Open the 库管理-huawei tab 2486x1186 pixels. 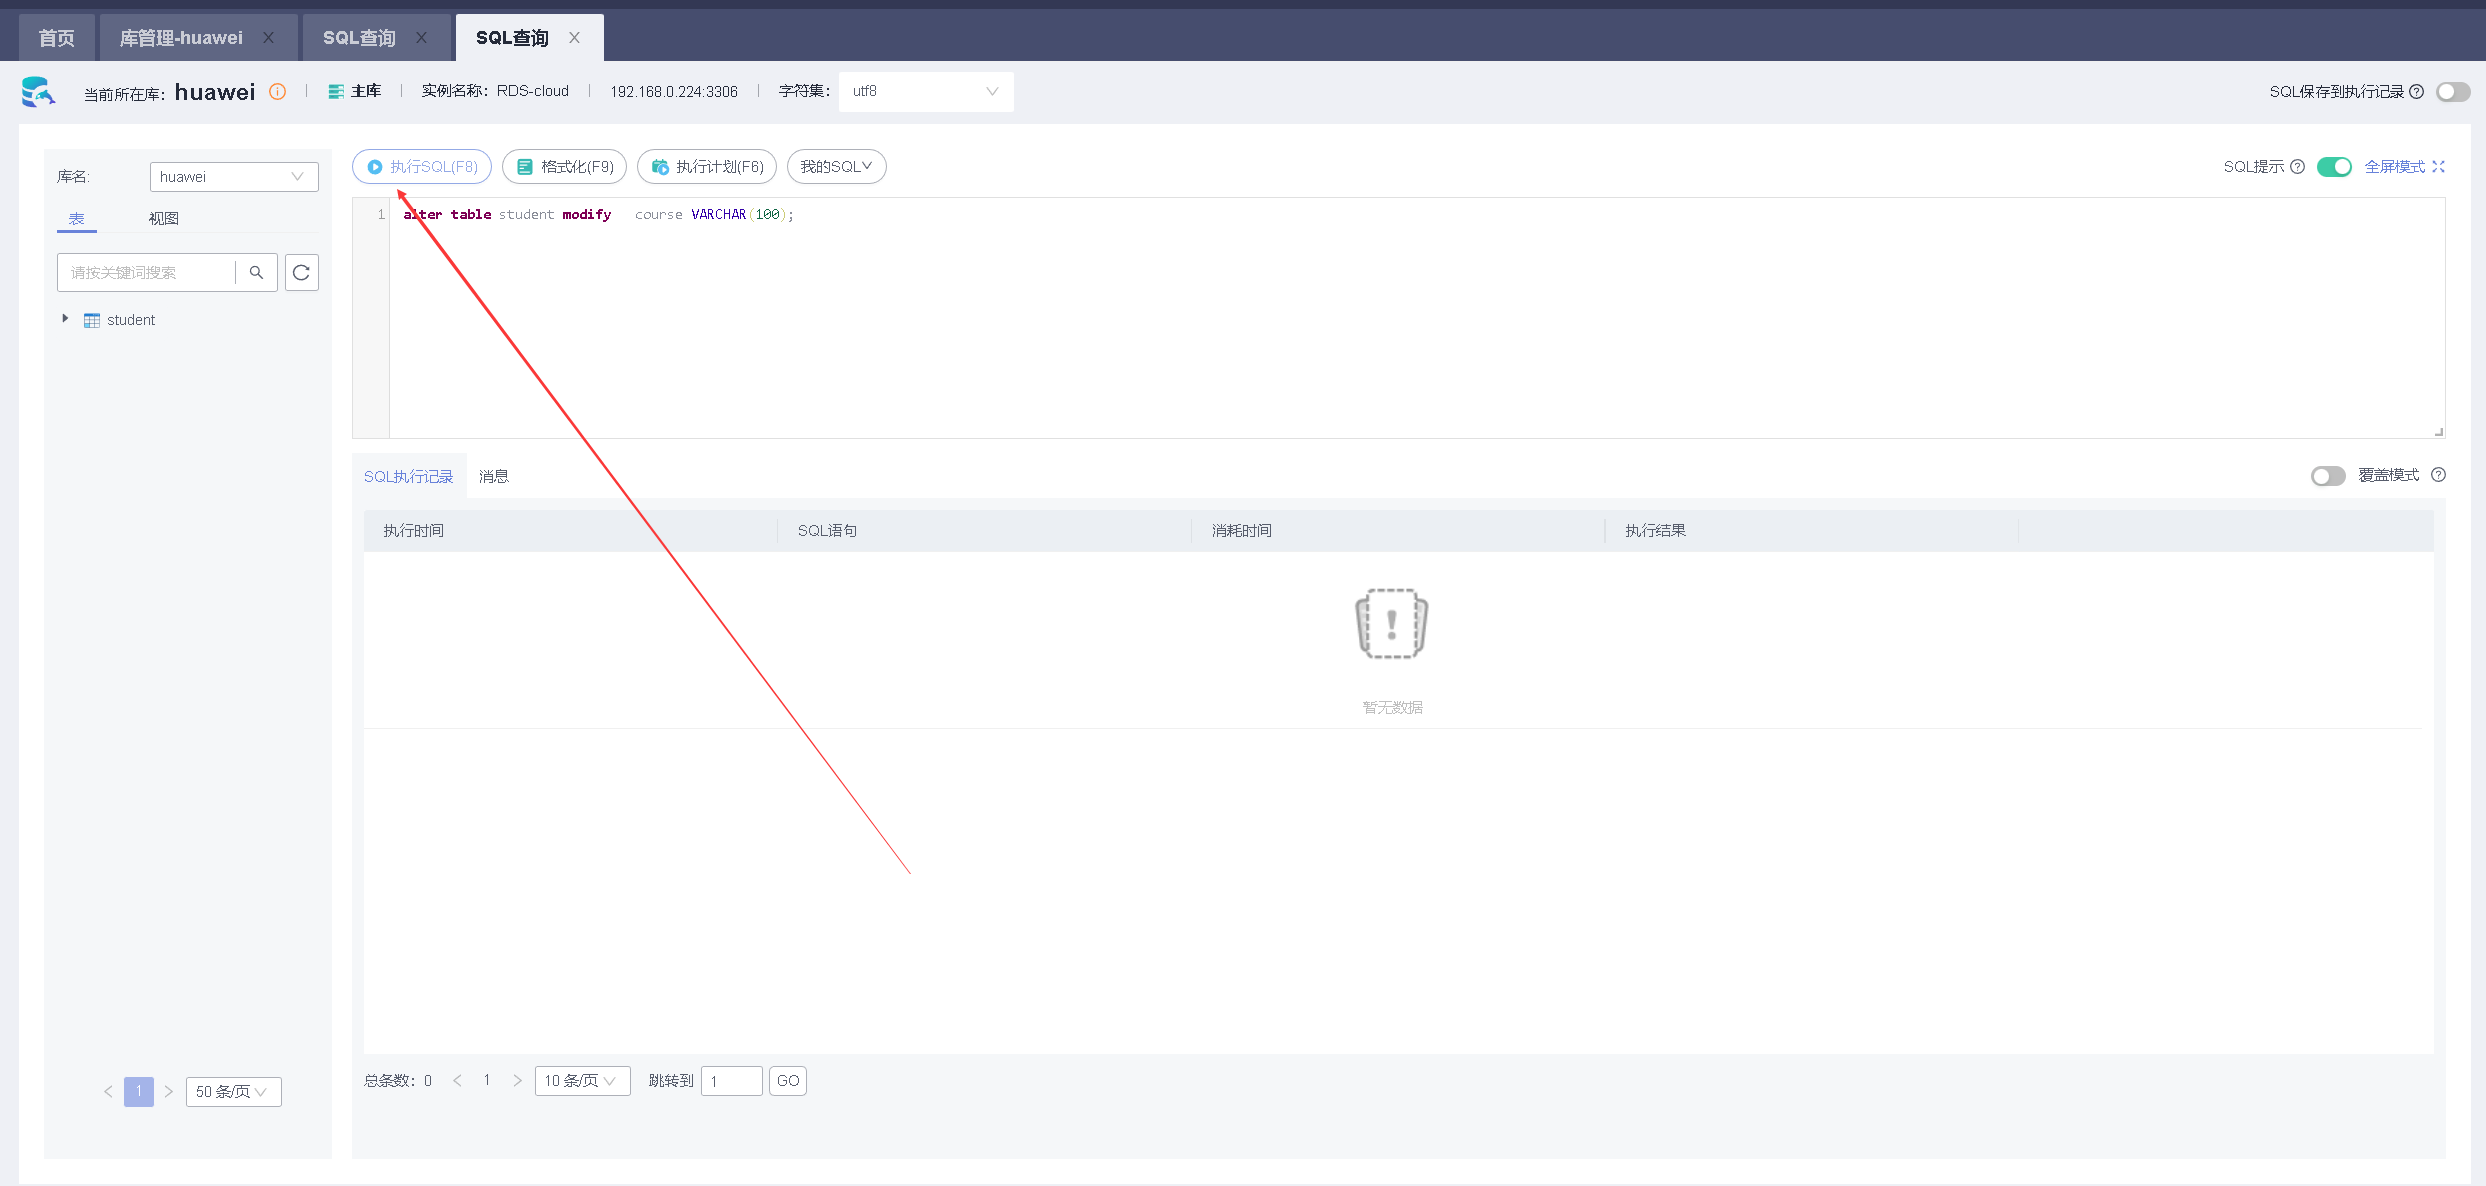click(x=181, y=38)
